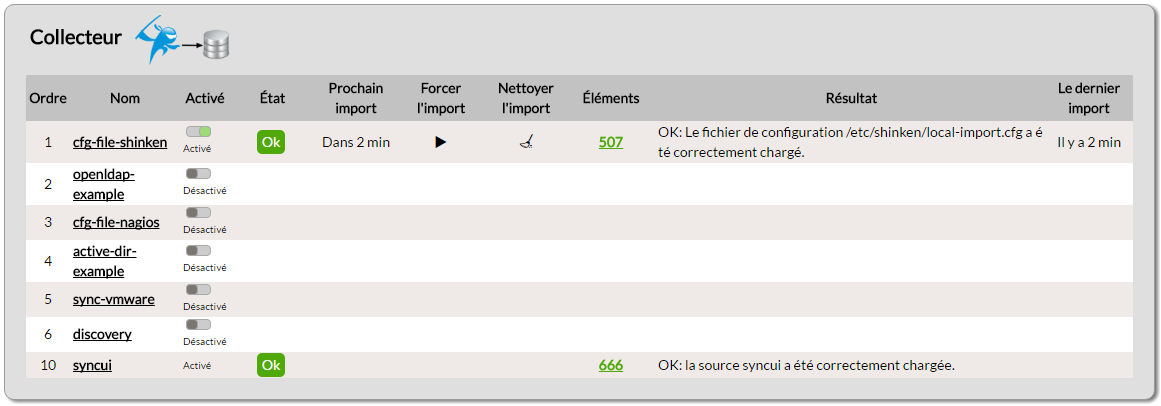
Task: Click the Ok state badge for syncui
Action: click(x=271, y=365)
